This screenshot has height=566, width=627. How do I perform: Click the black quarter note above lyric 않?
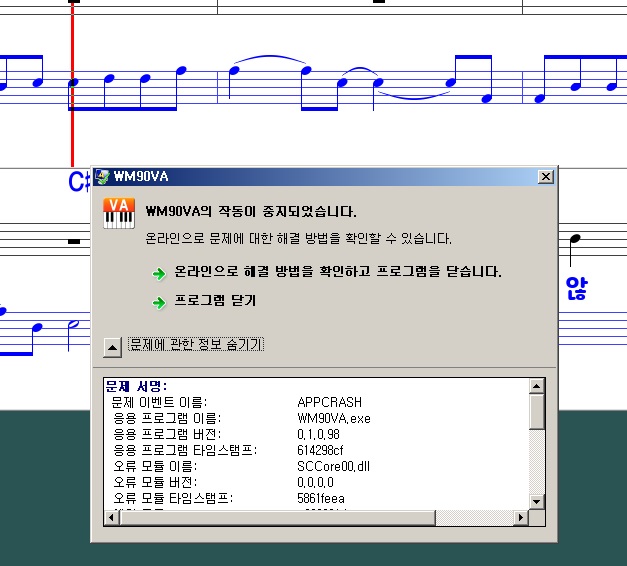574,240
